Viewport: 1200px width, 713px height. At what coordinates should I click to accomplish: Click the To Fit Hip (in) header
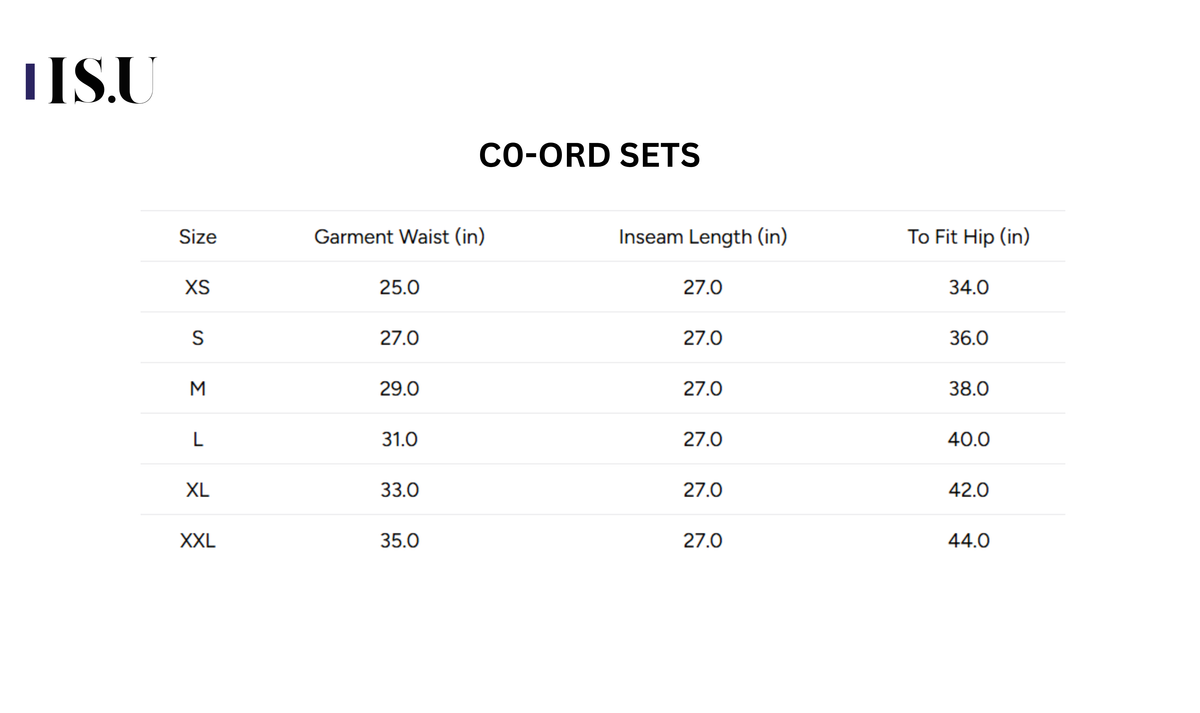[x=969, y=237]
